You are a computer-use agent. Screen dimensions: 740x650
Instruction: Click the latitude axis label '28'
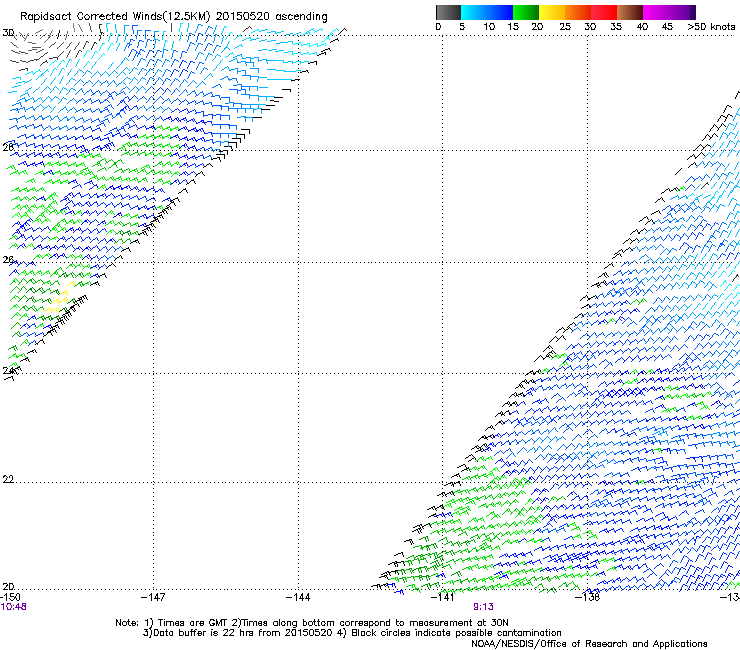tap(8, 148)
